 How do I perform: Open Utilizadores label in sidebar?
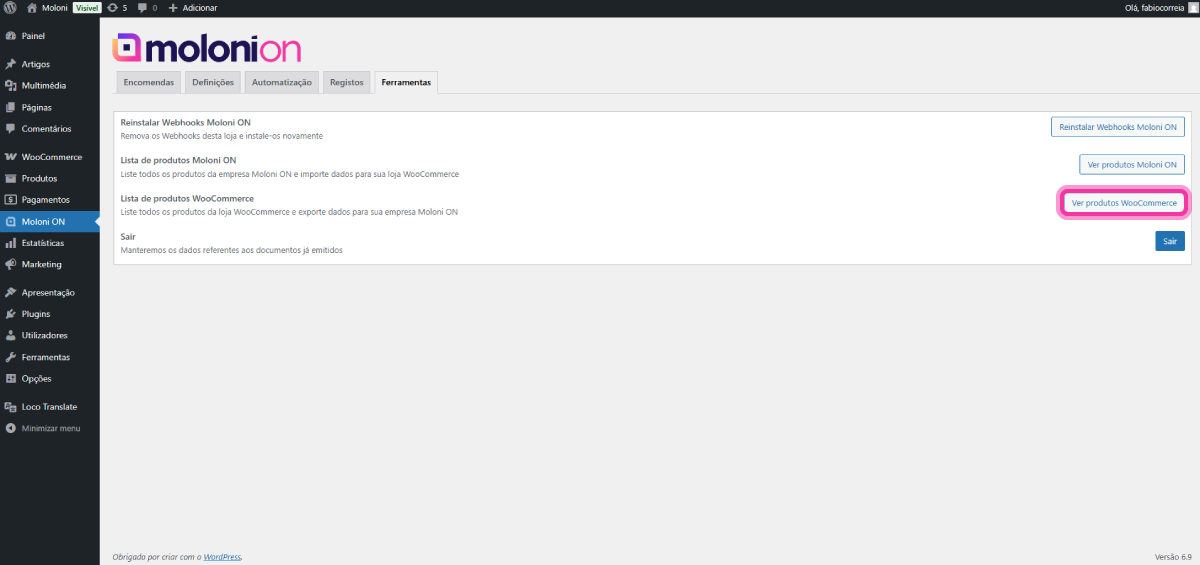45,336
